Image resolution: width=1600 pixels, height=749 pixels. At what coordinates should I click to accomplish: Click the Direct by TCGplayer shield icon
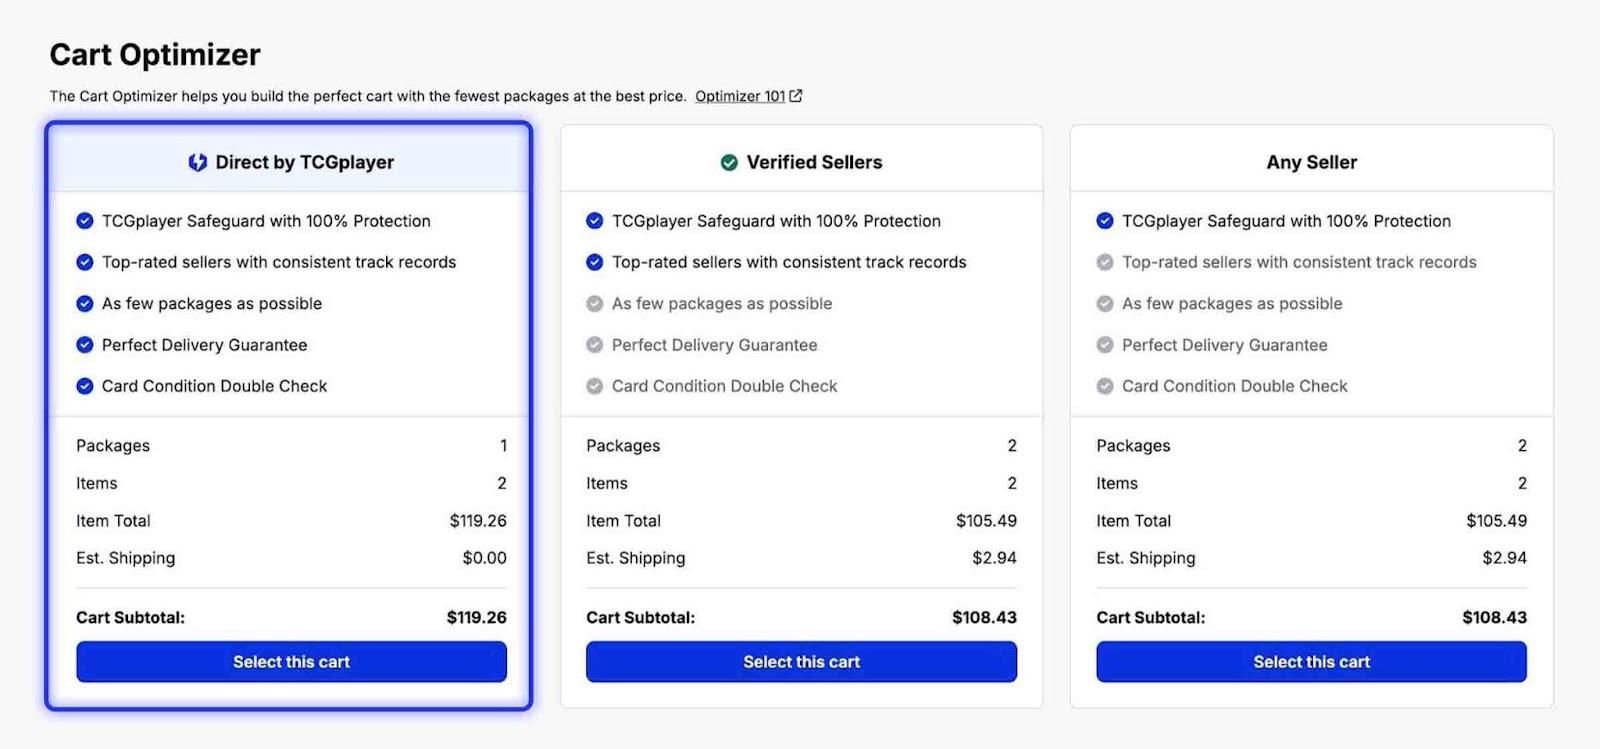click(x=197, y=162)
